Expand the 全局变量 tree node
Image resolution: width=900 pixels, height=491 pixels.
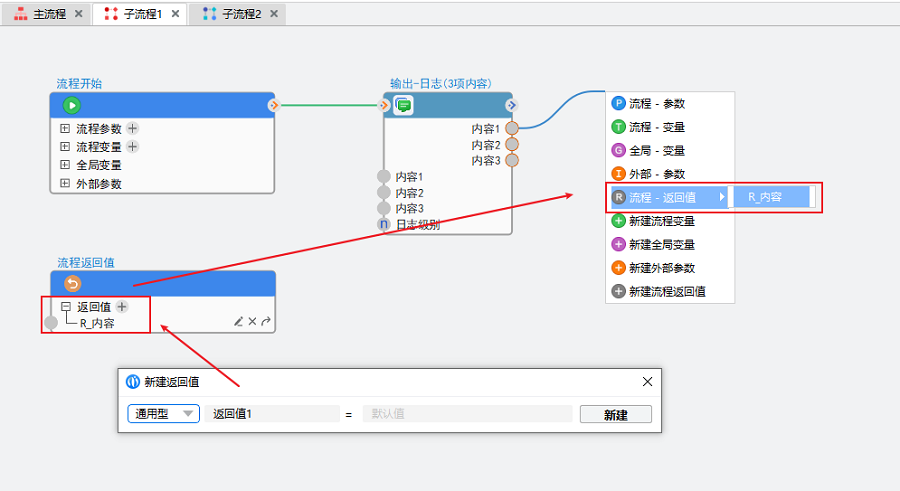65,165
